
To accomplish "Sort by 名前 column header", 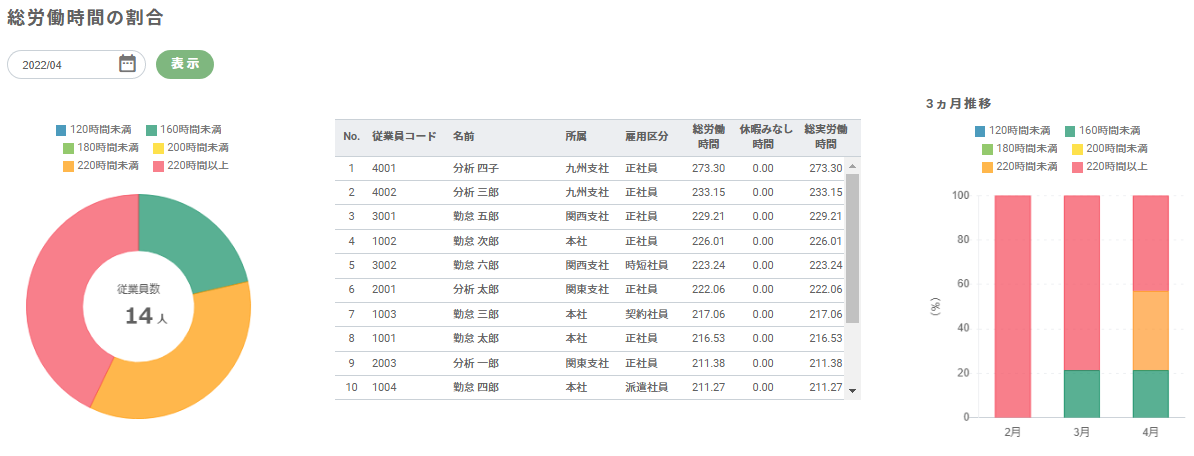I will (463, 137).
